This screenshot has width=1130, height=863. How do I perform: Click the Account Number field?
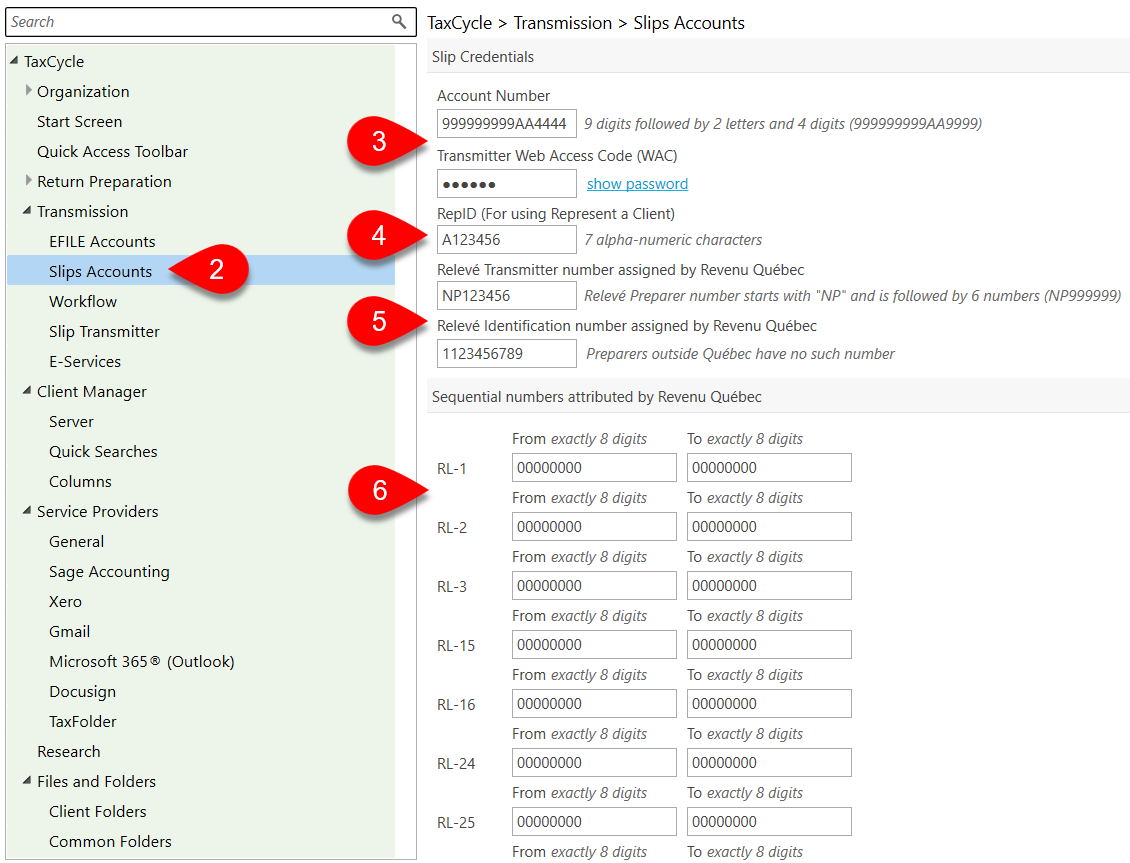pos(507,123)
